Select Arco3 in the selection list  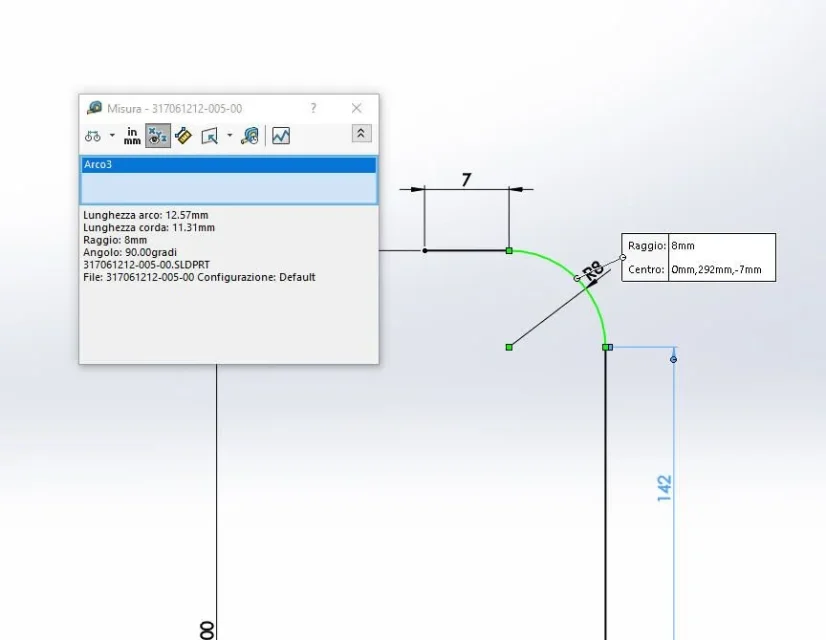[x=229, y=164]
